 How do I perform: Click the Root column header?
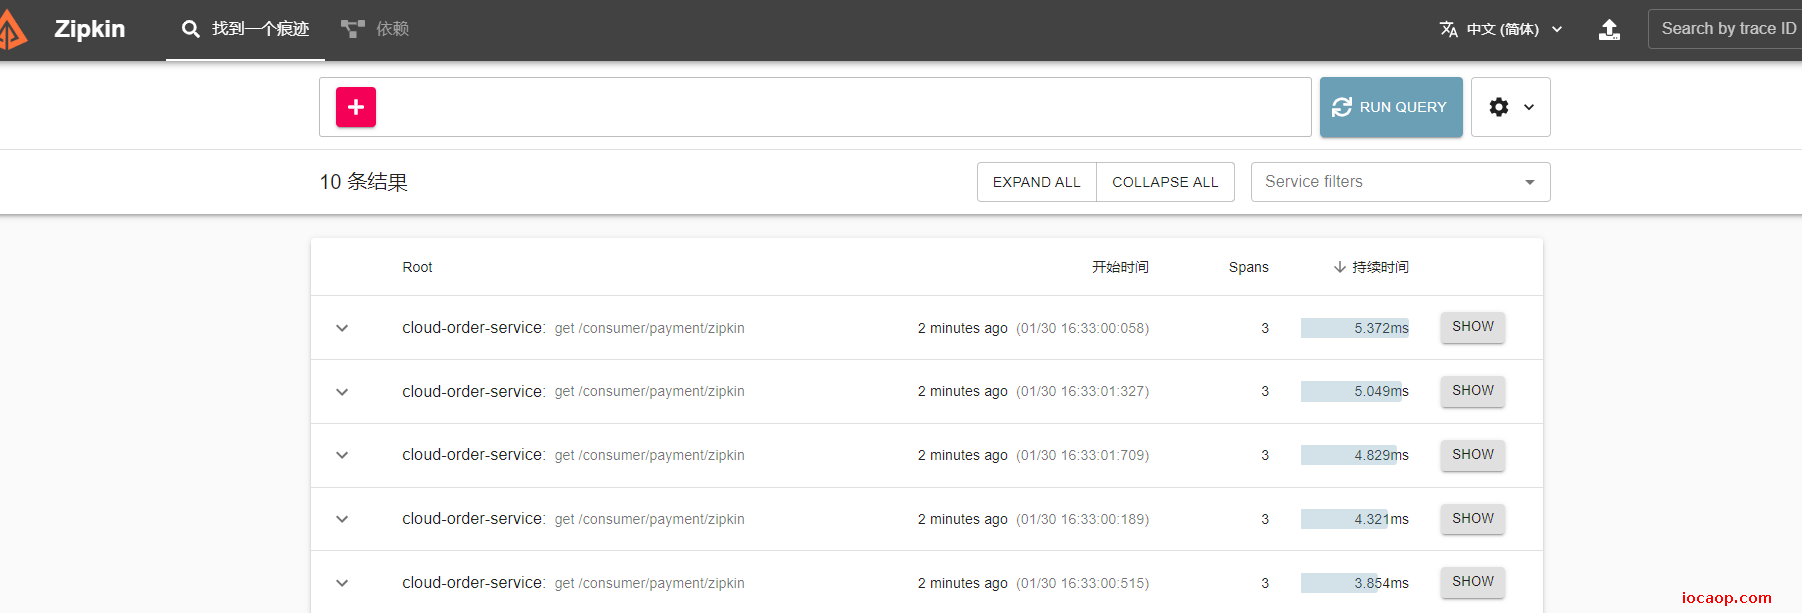pyautogui.click(x=417, y=267)
